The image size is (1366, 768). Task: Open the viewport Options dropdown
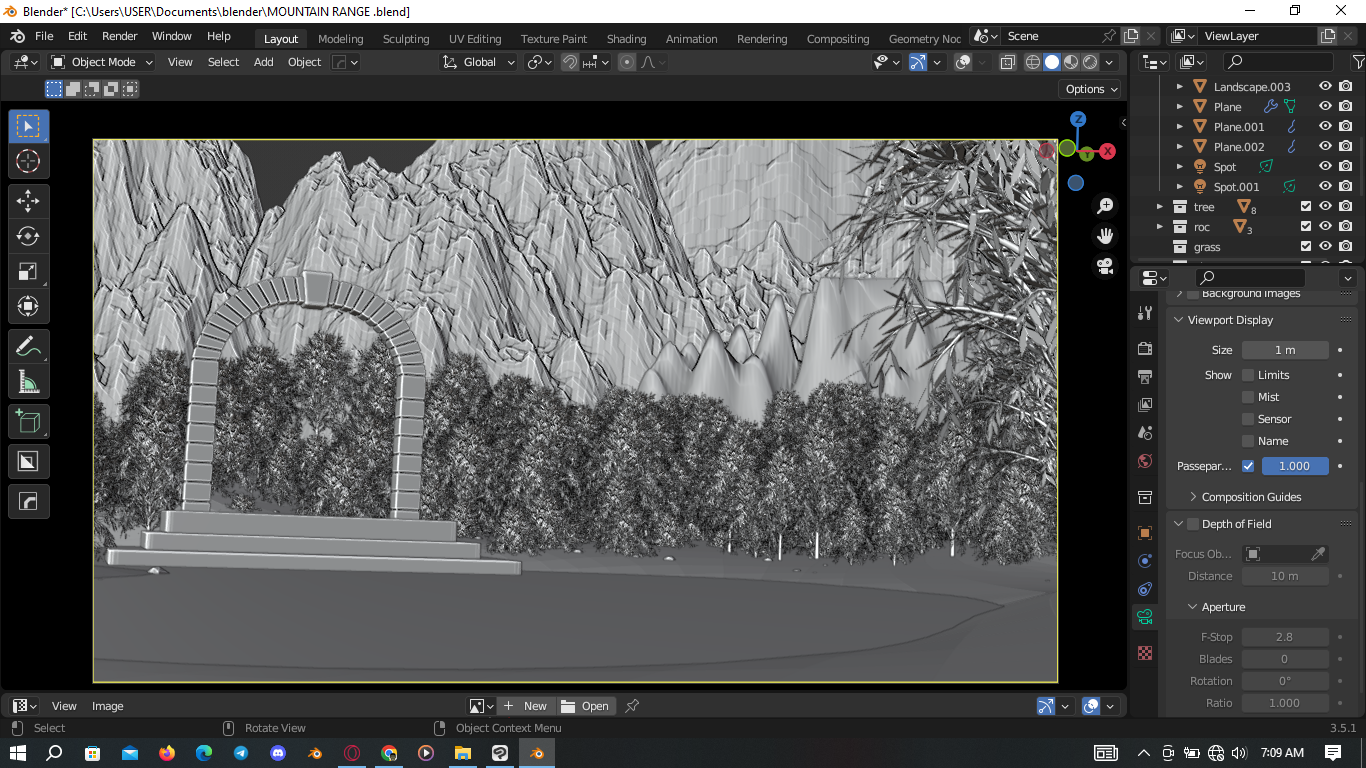click(x=1091, y=89)
